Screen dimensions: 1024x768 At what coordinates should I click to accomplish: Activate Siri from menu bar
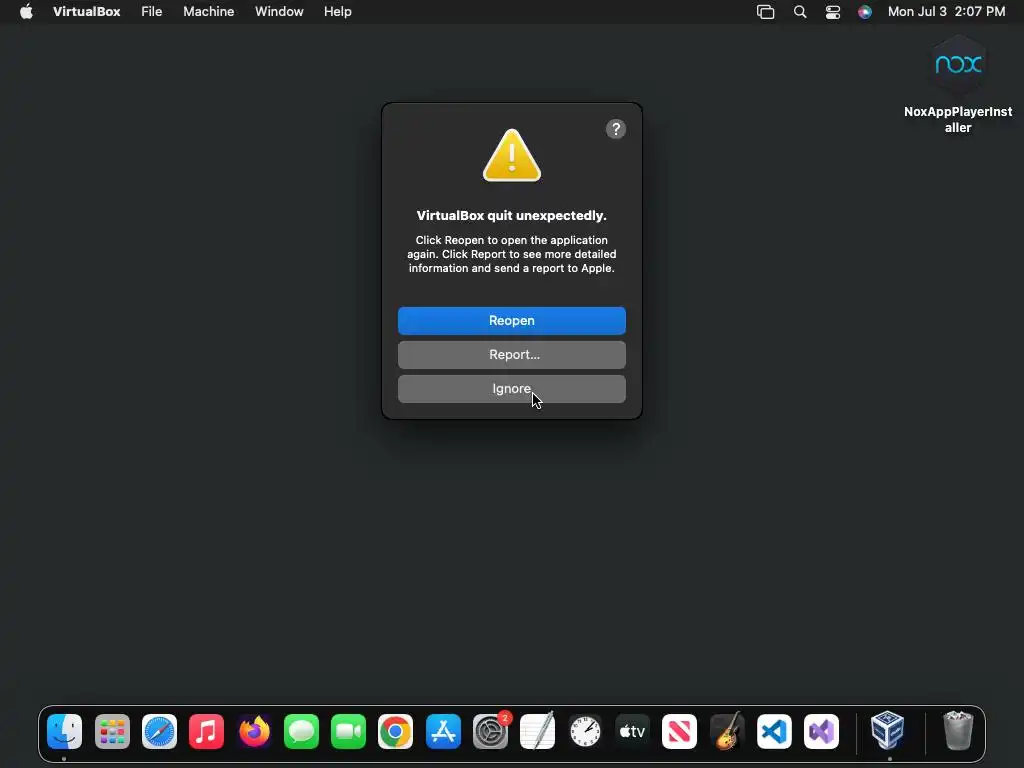click(x=865, y=12)
